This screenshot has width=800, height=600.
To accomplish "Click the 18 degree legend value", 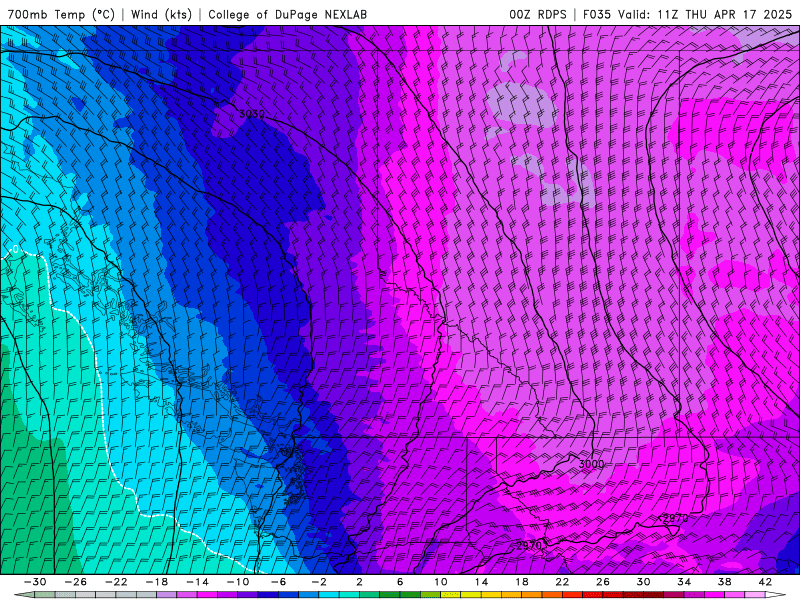I will tap(521, 582).
